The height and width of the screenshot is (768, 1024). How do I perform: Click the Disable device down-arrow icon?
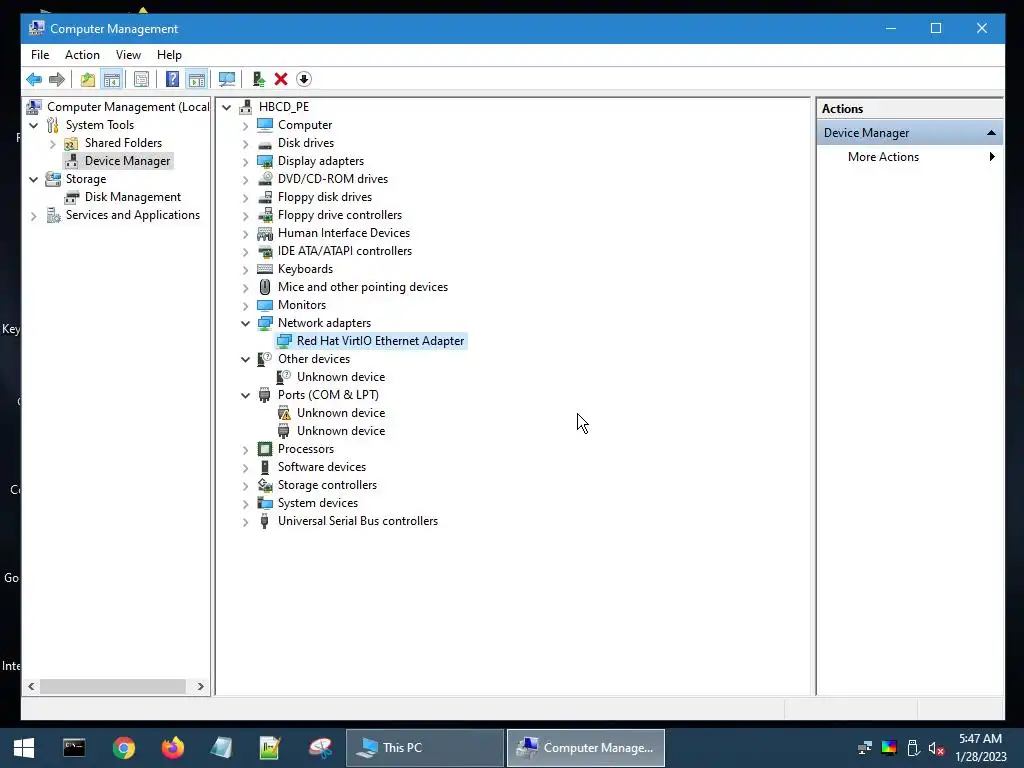tap(304, 80)
